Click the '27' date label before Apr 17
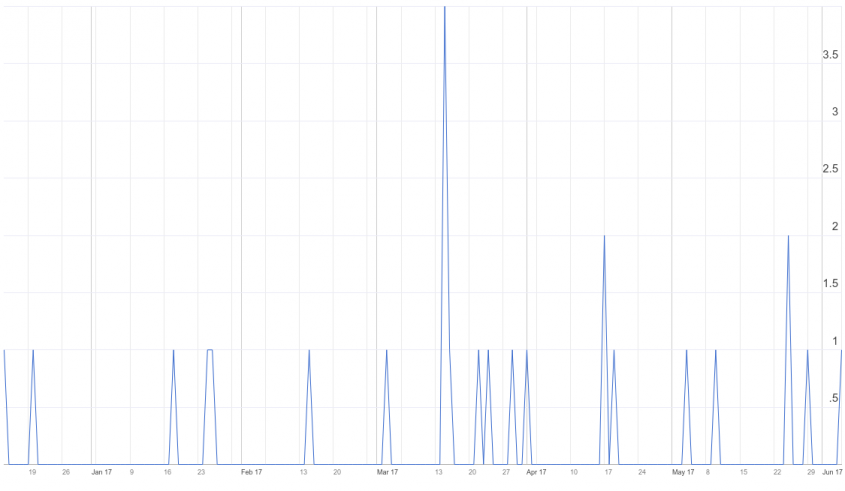 pyautogui.click(x=506, y=472)
